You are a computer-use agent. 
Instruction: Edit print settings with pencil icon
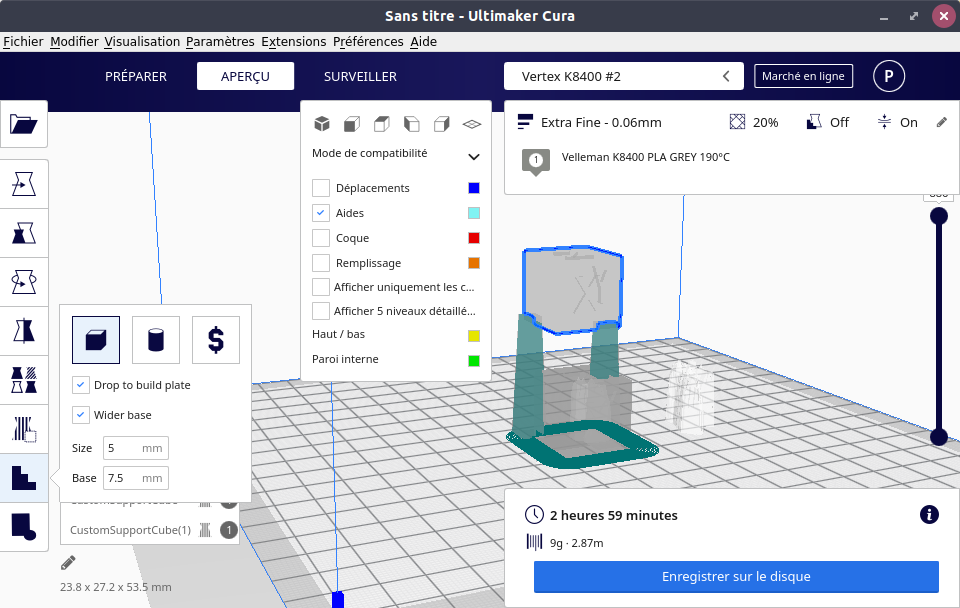941,122
